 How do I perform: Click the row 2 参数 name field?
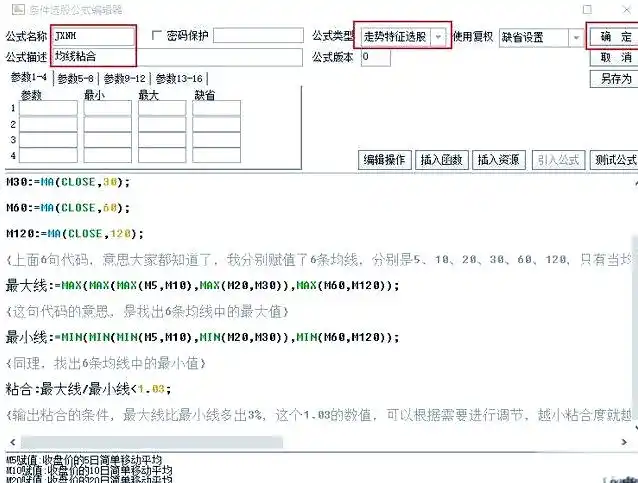[48, 124]
